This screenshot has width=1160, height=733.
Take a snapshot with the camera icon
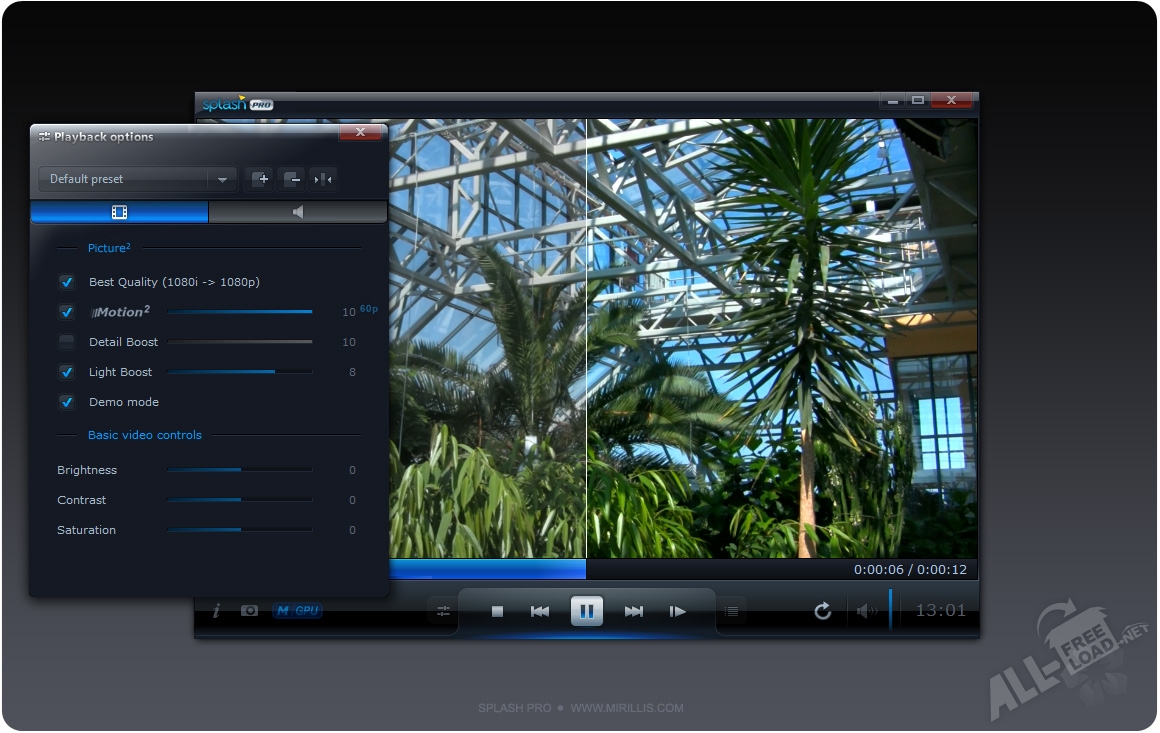[249, 611]
